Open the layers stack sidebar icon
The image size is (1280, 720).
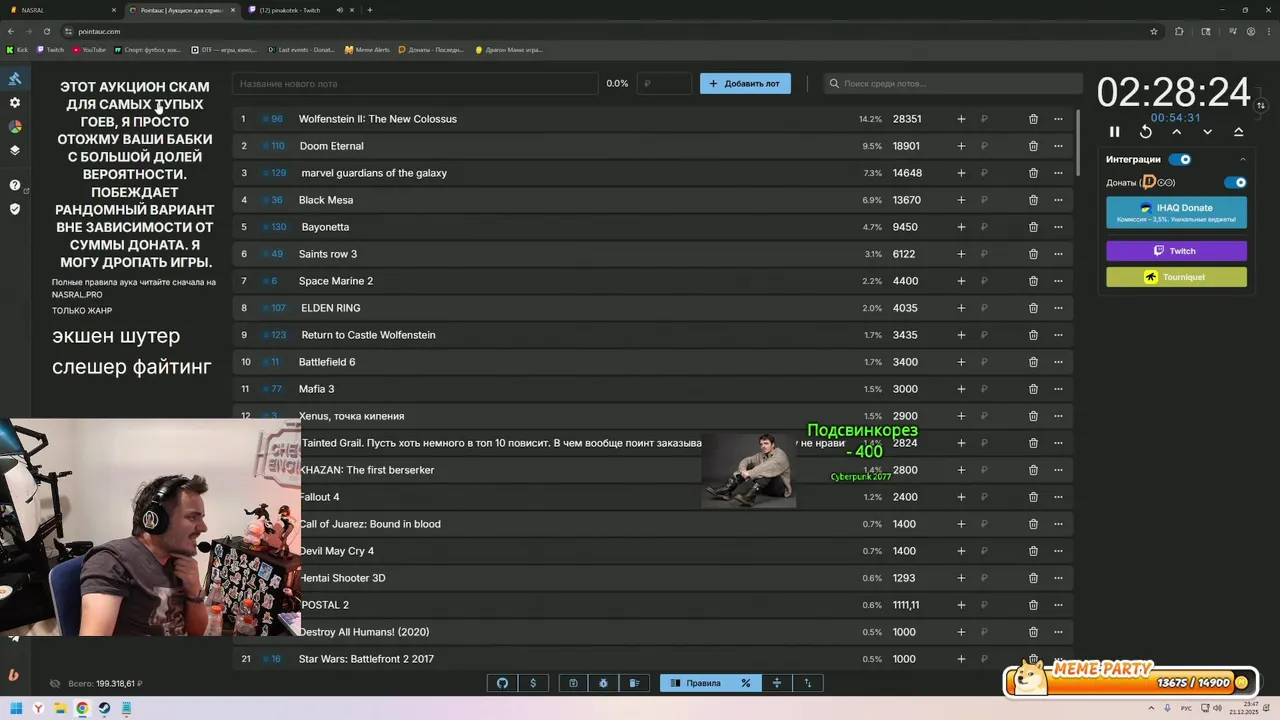pos(14,151)
